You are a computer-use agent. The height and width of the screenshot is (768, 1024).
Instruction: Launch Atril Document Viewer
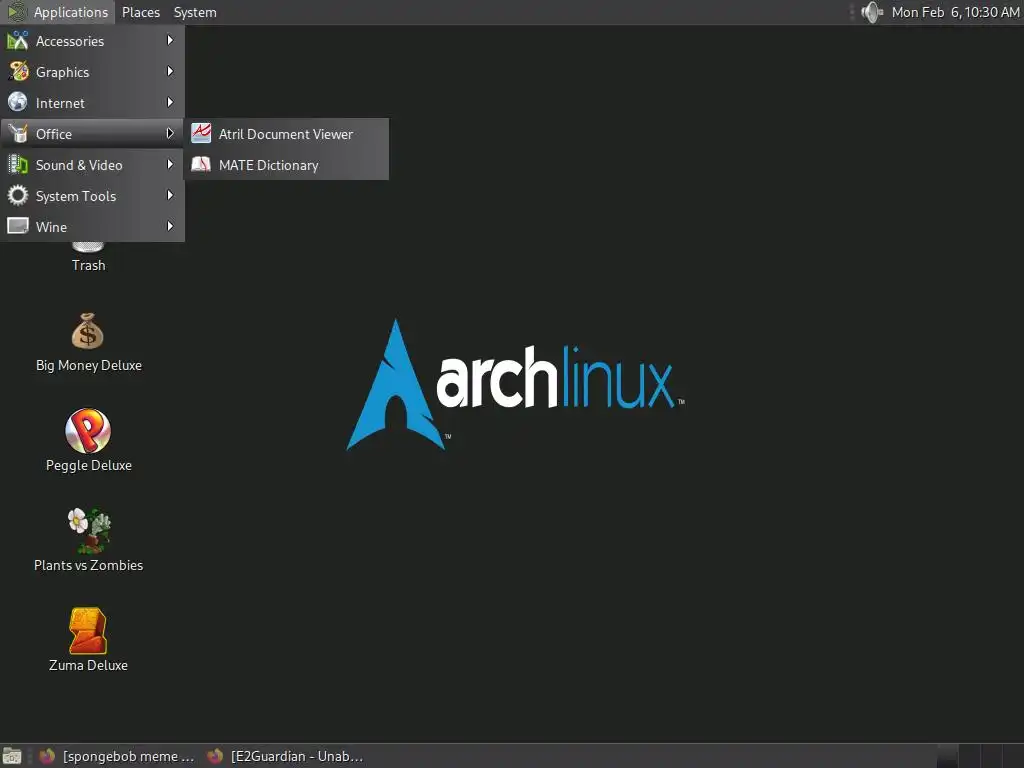(x=286, y=134)
